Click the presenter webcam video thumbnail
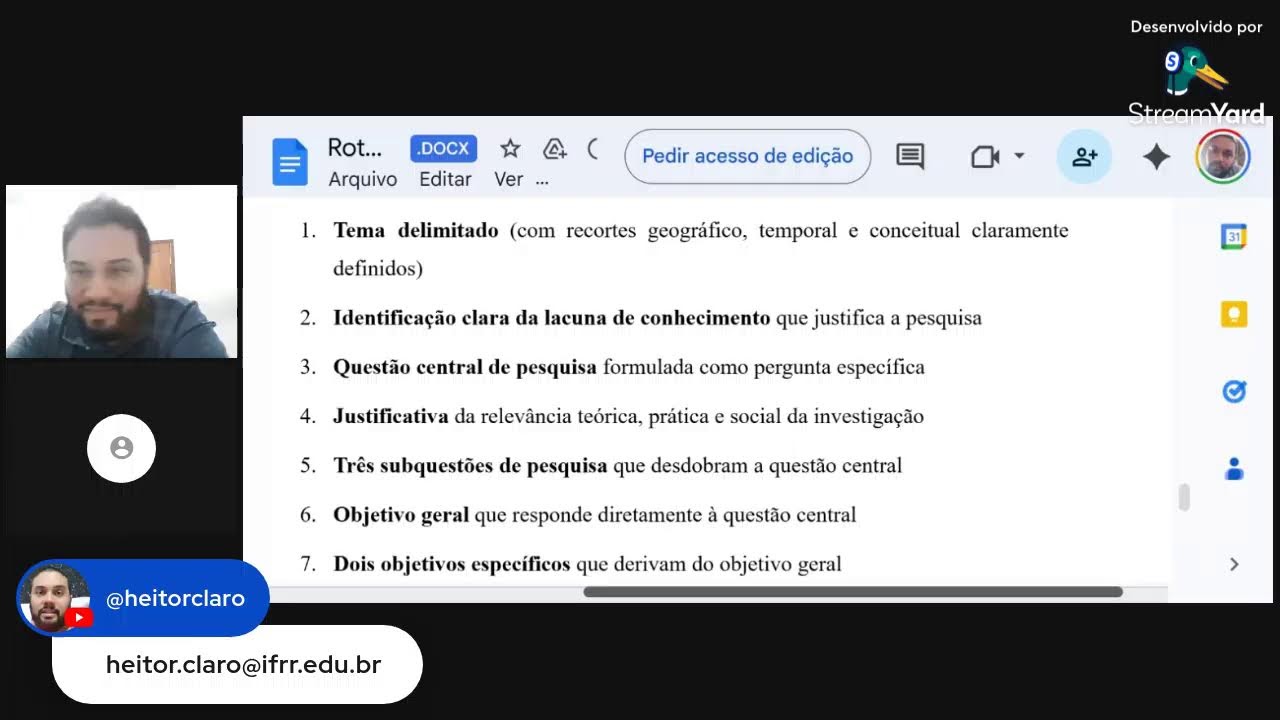This screenshot has width=1280, height=720. coord(122,271)
